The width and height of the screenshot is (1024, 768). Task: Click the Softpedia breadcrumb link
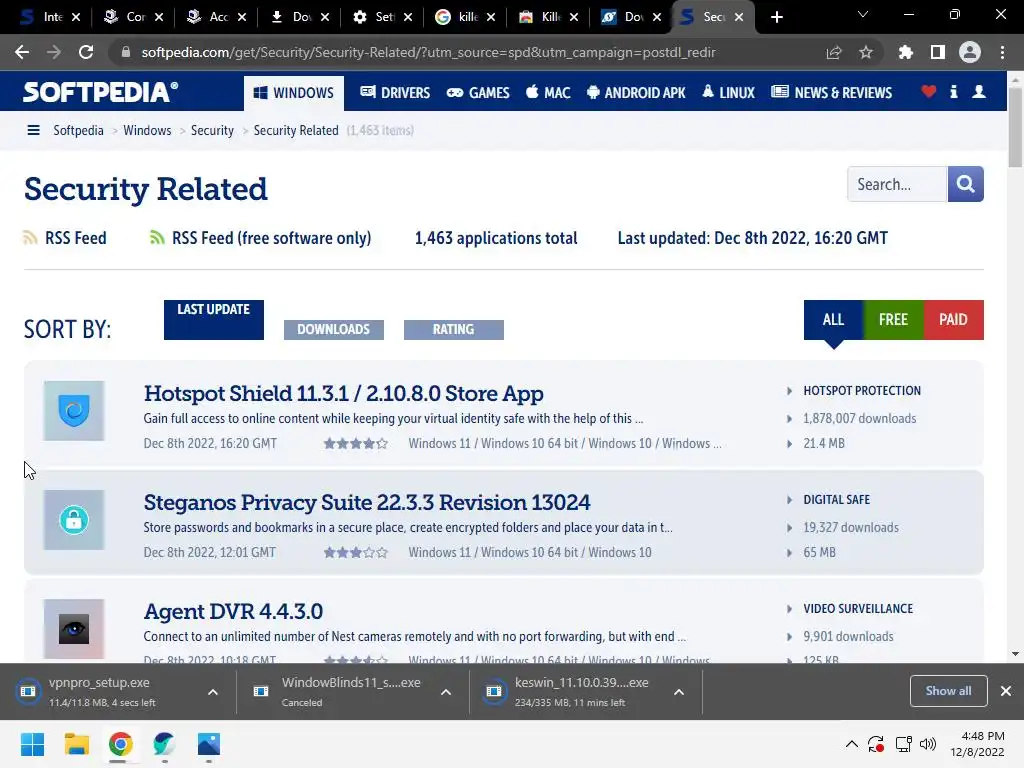tap(78, 130)
